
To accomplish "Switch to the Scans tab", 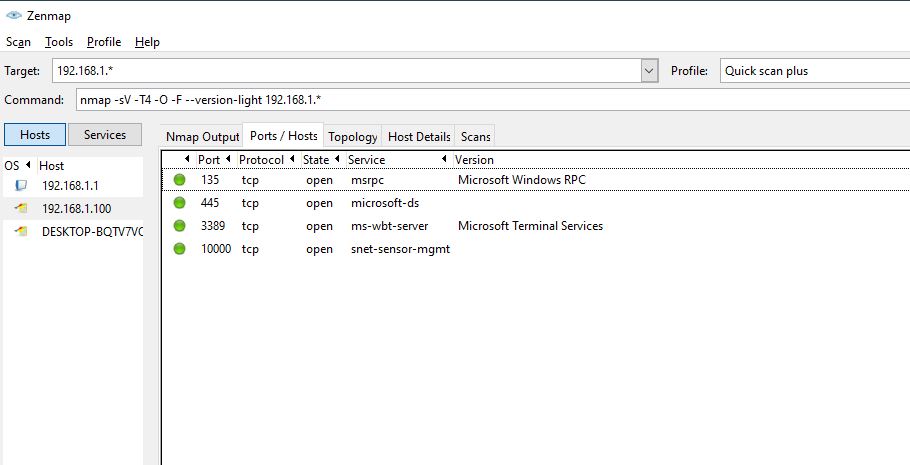I will 475,137.
